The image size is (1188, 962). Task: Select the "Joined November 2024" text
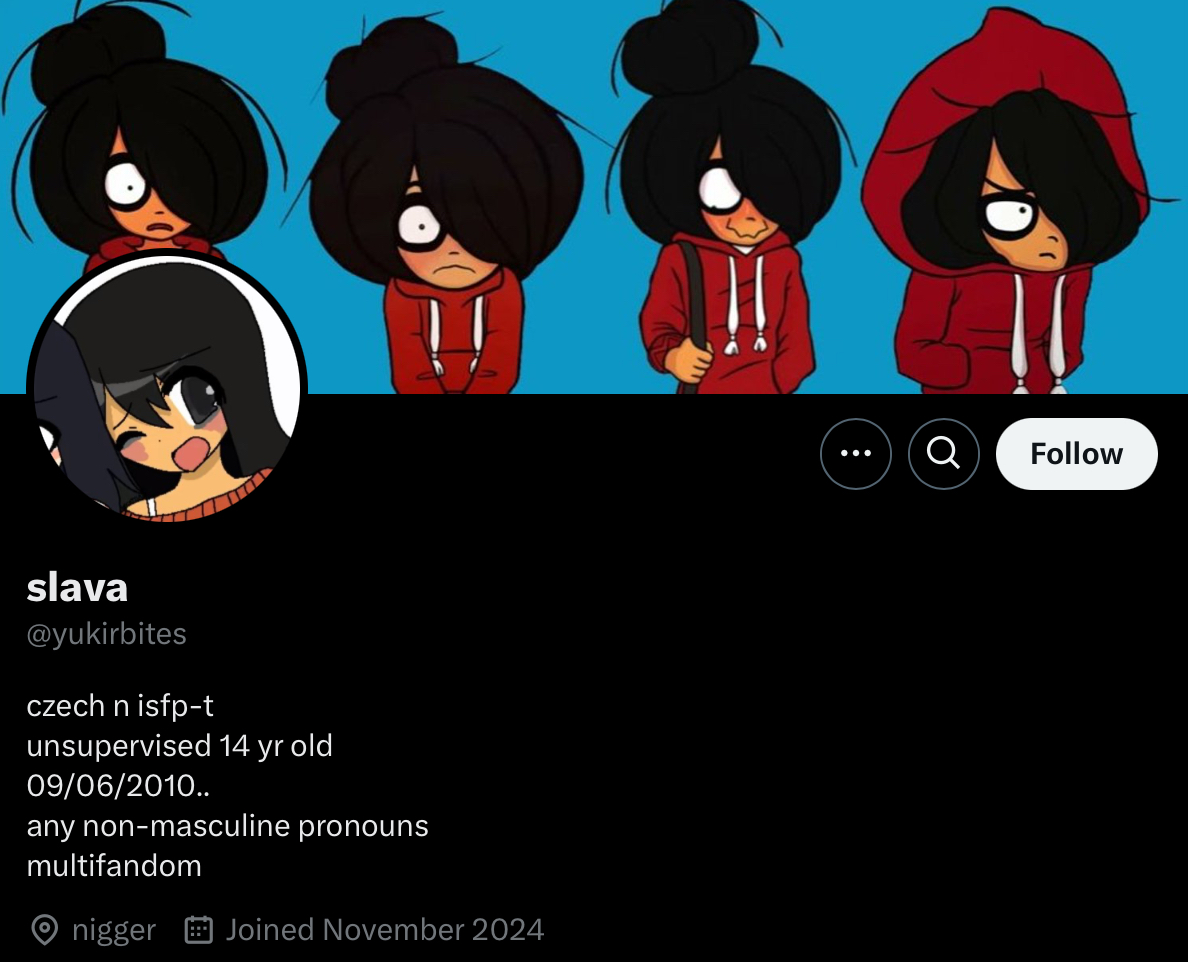click(x=385, y=929)
